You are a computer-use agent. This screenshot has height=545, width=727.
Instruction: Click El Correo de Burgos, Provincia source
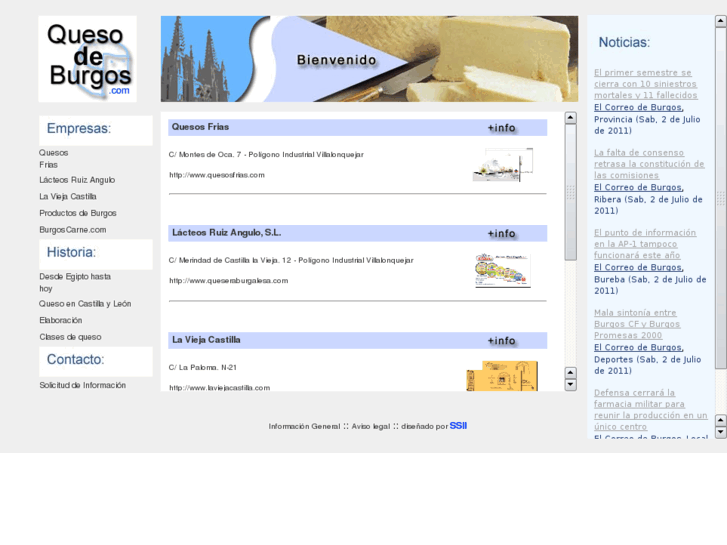(x=639, y=108)
